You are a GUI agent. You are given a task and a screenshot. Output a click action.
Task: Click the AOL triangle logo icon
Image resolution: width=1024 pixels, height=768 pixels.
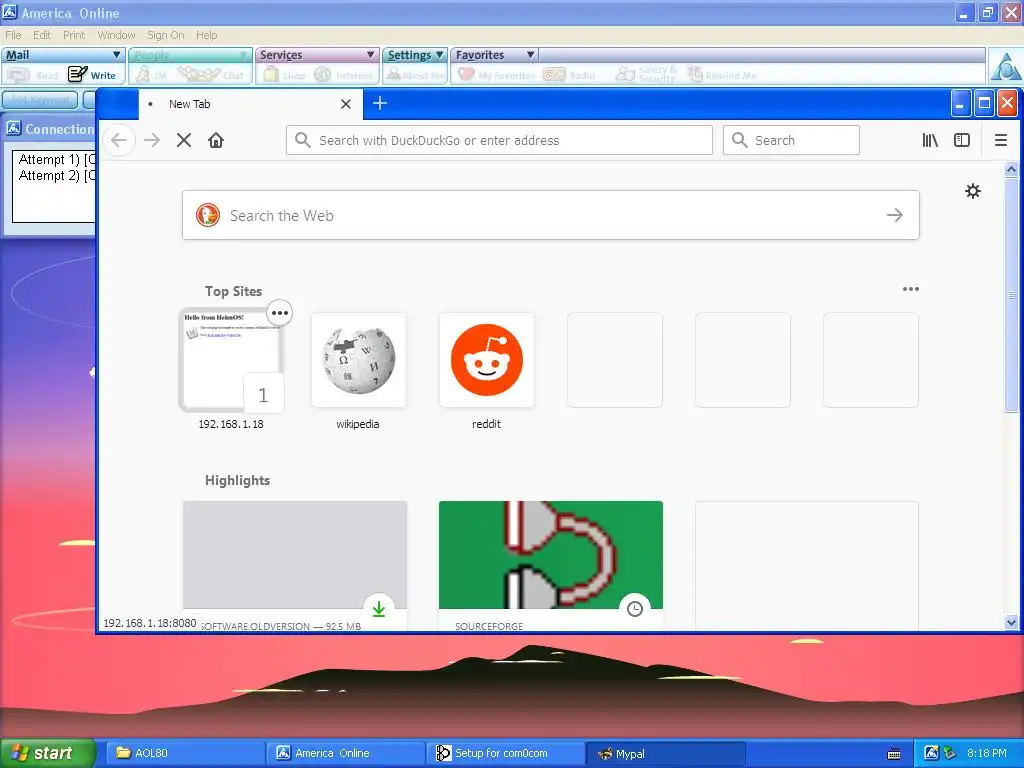(x=1006, y=66)
